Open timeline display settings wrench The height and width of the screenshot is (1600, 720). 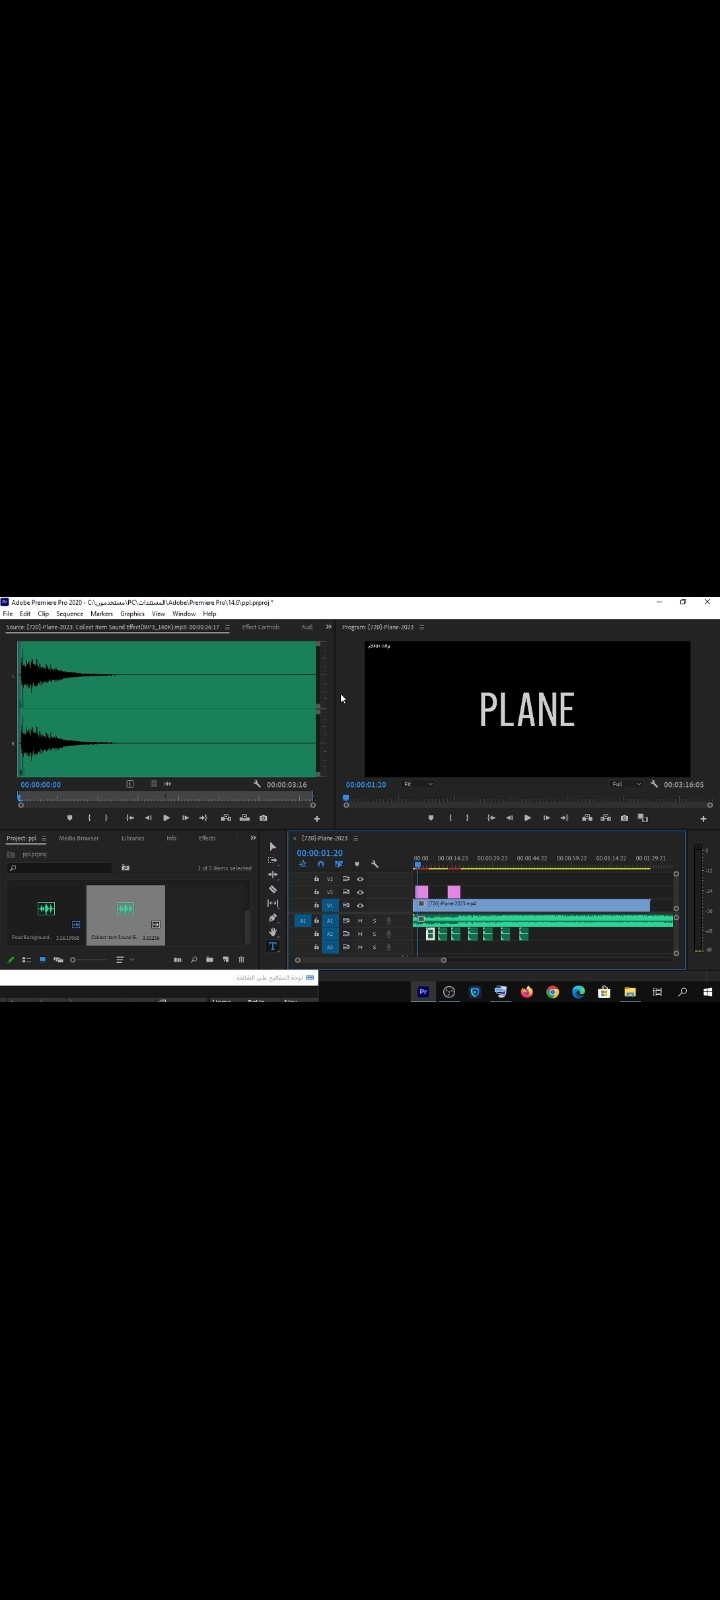(x=374, y=864)
